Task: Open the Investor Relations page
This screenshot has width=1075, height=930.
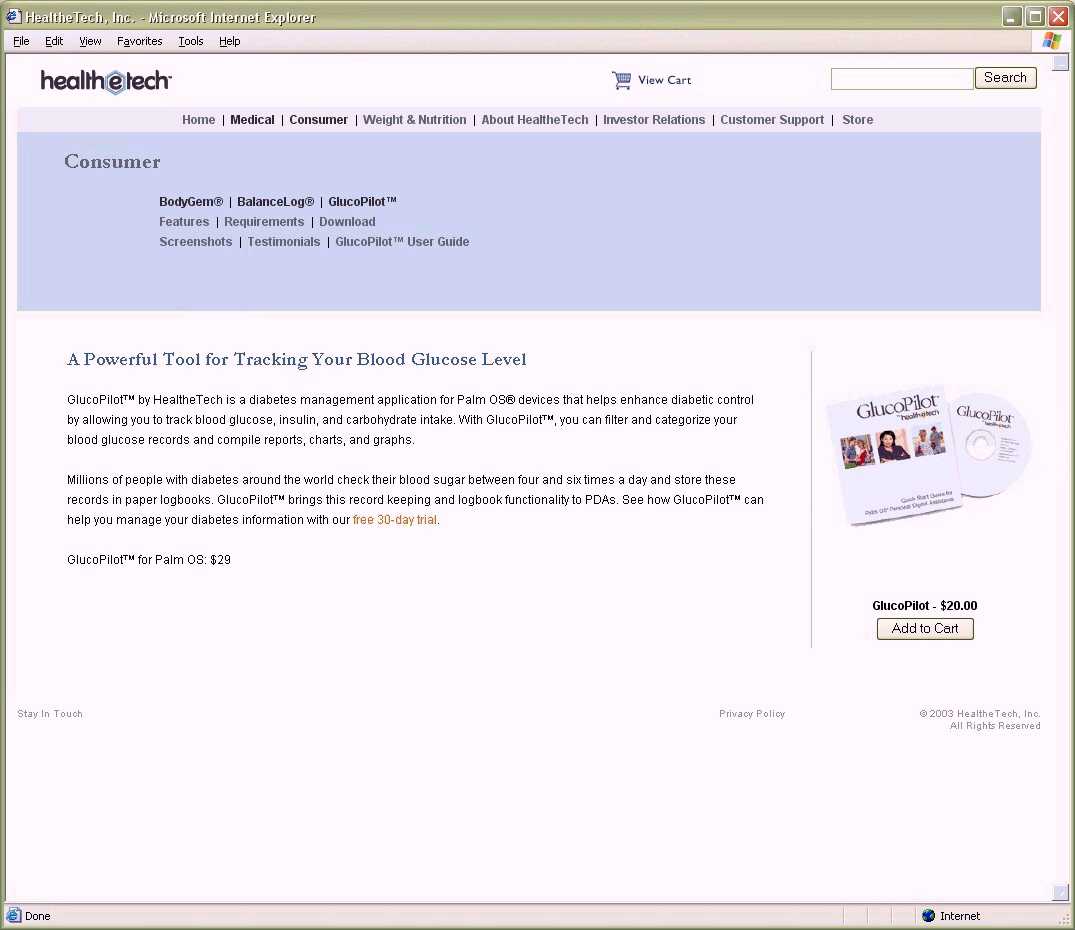Action: [x=653, y=120]
